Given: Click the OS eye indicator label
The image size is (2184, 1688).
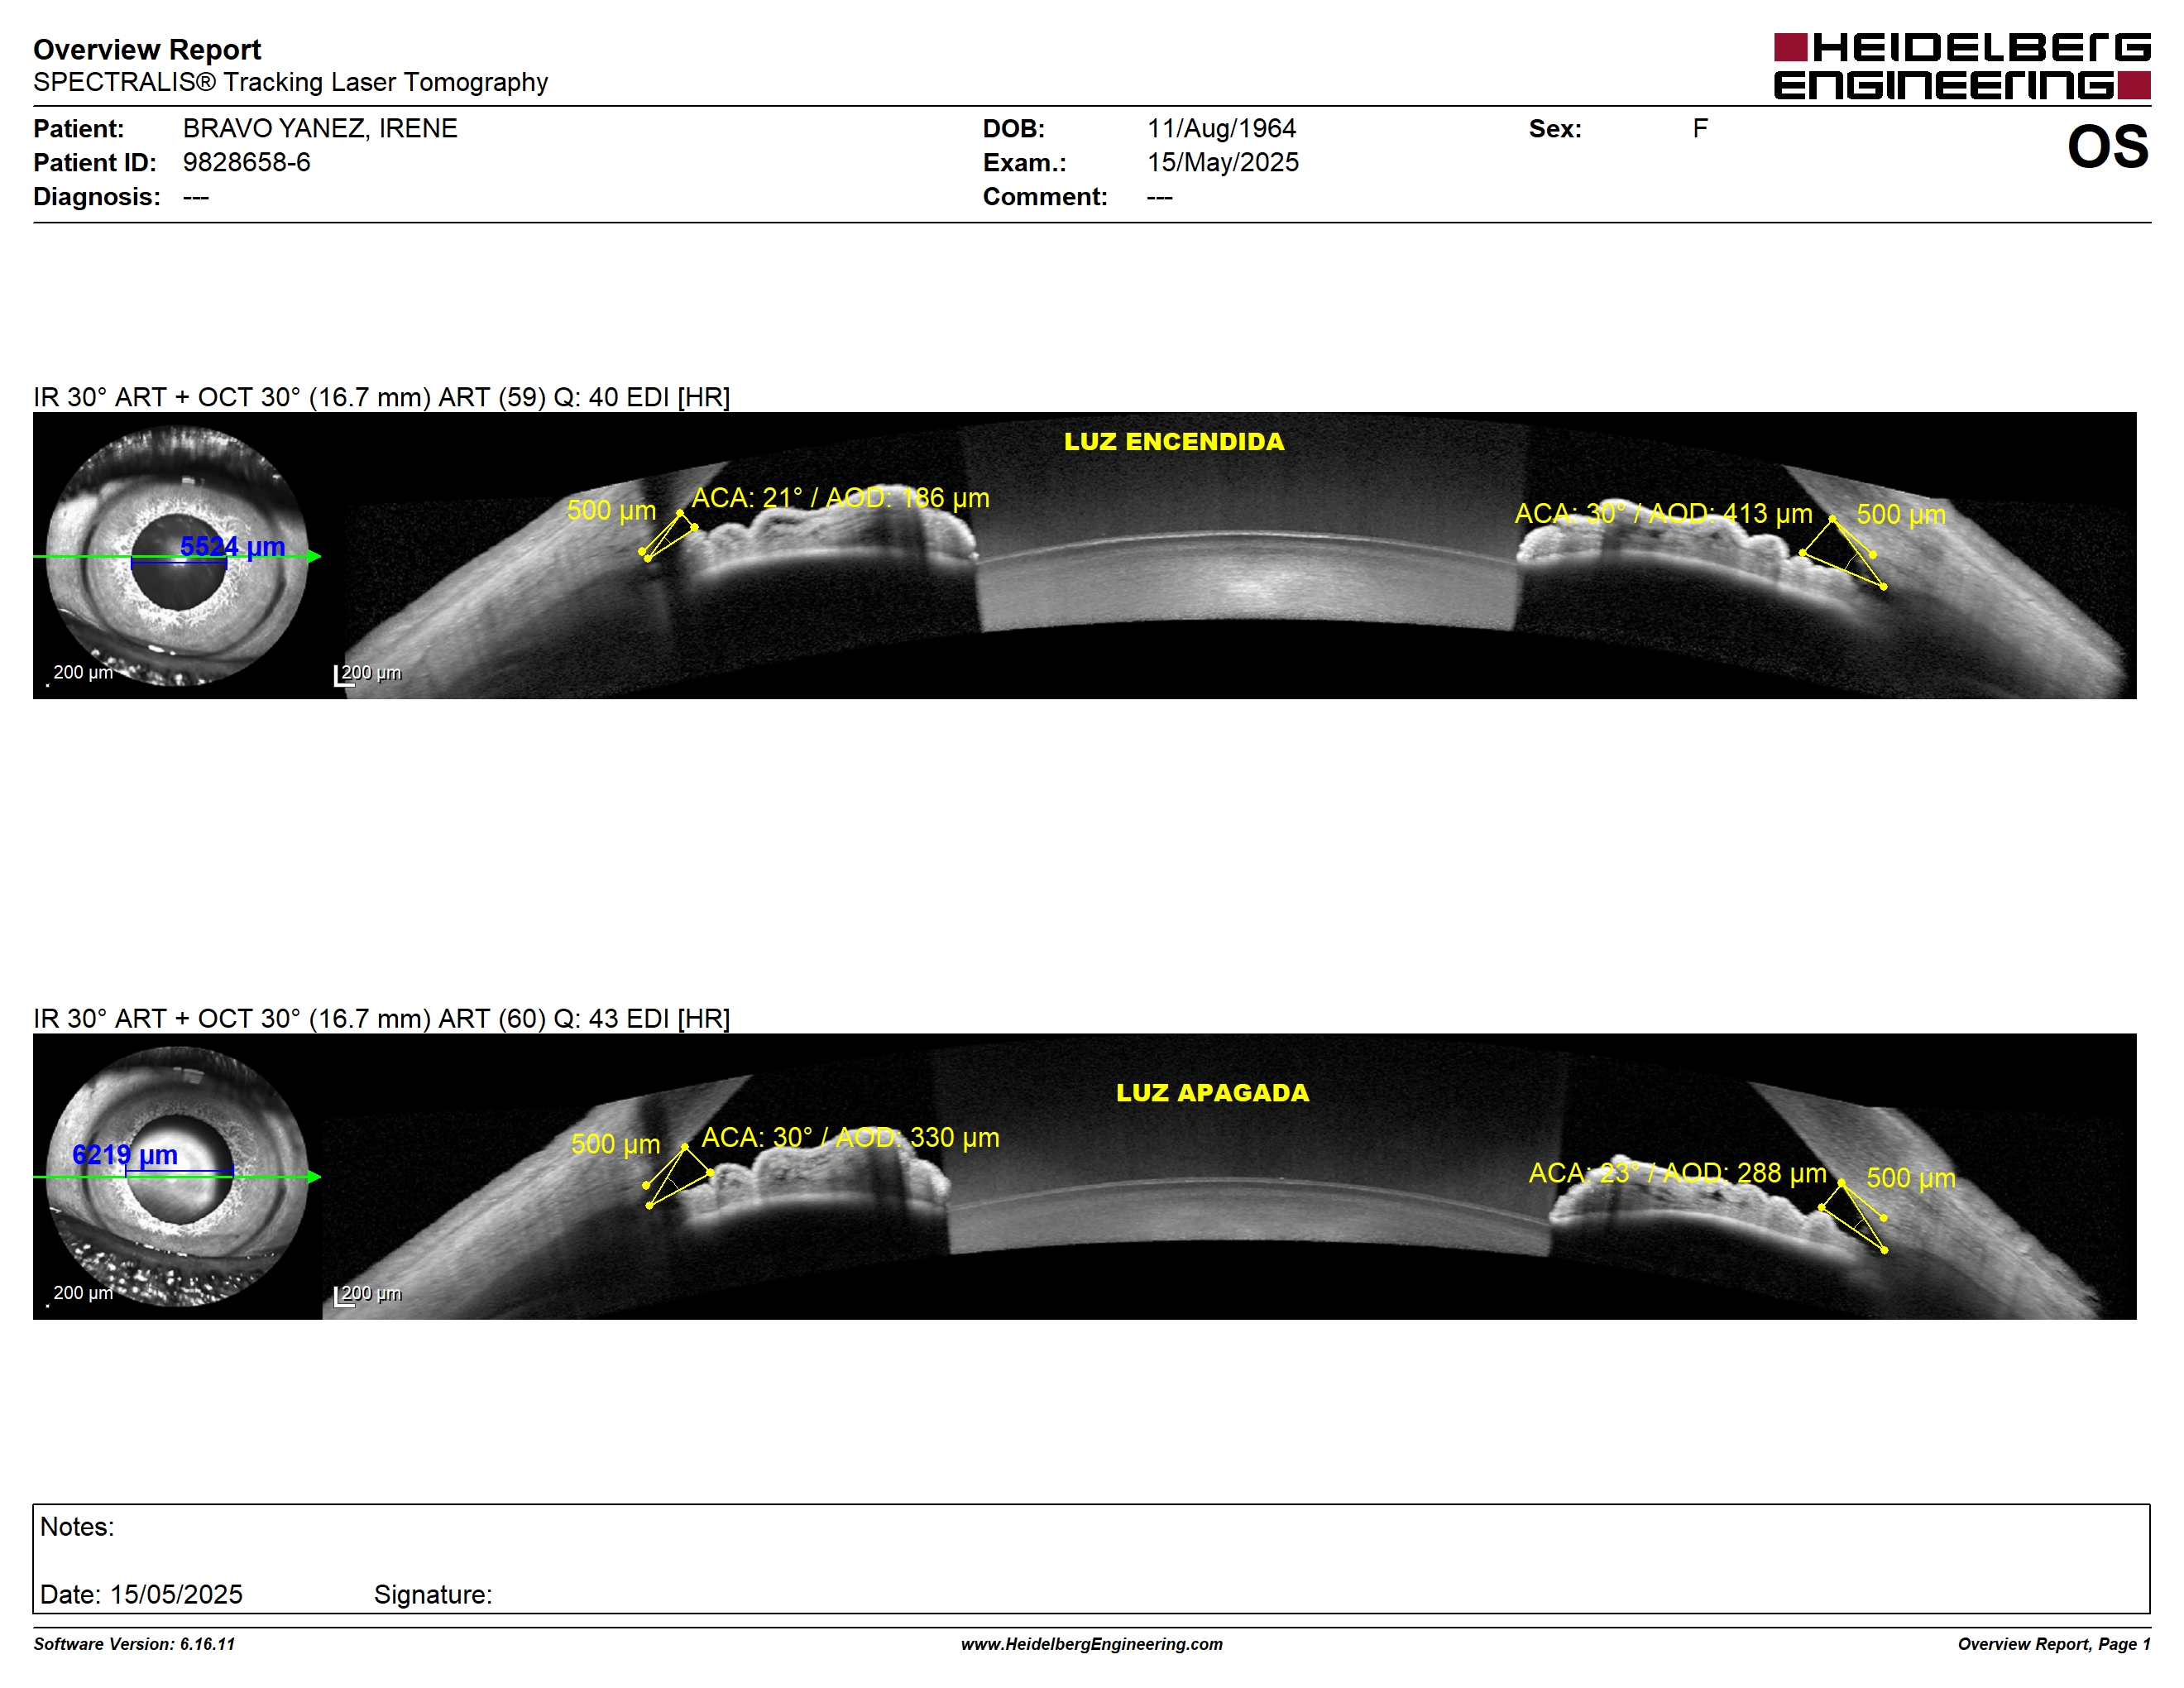Looking at the screenshot, I should [x=2107, y=147].
